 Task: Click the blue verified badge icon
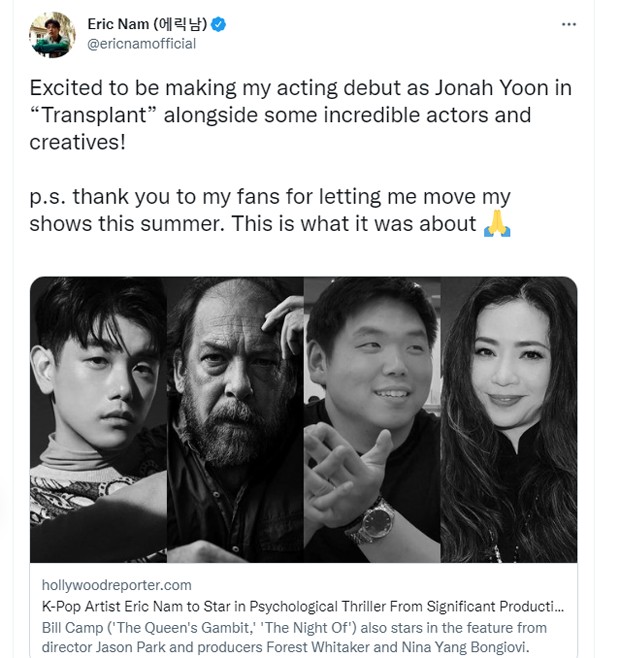pyautogui.click(x=218, y=24)
